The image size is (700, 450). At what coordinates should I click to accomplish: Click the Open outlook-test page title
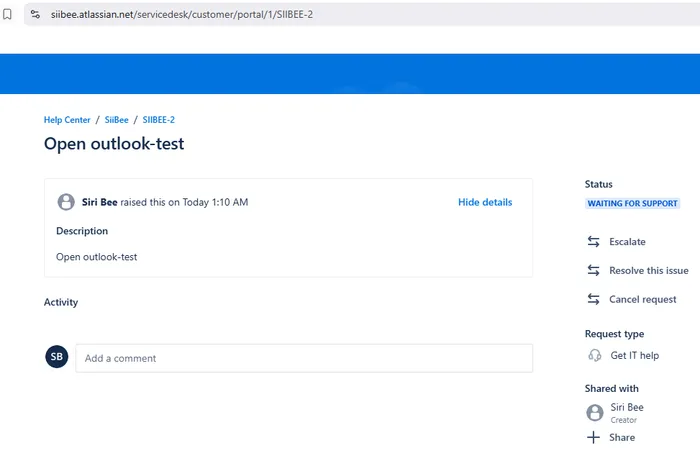114,144
